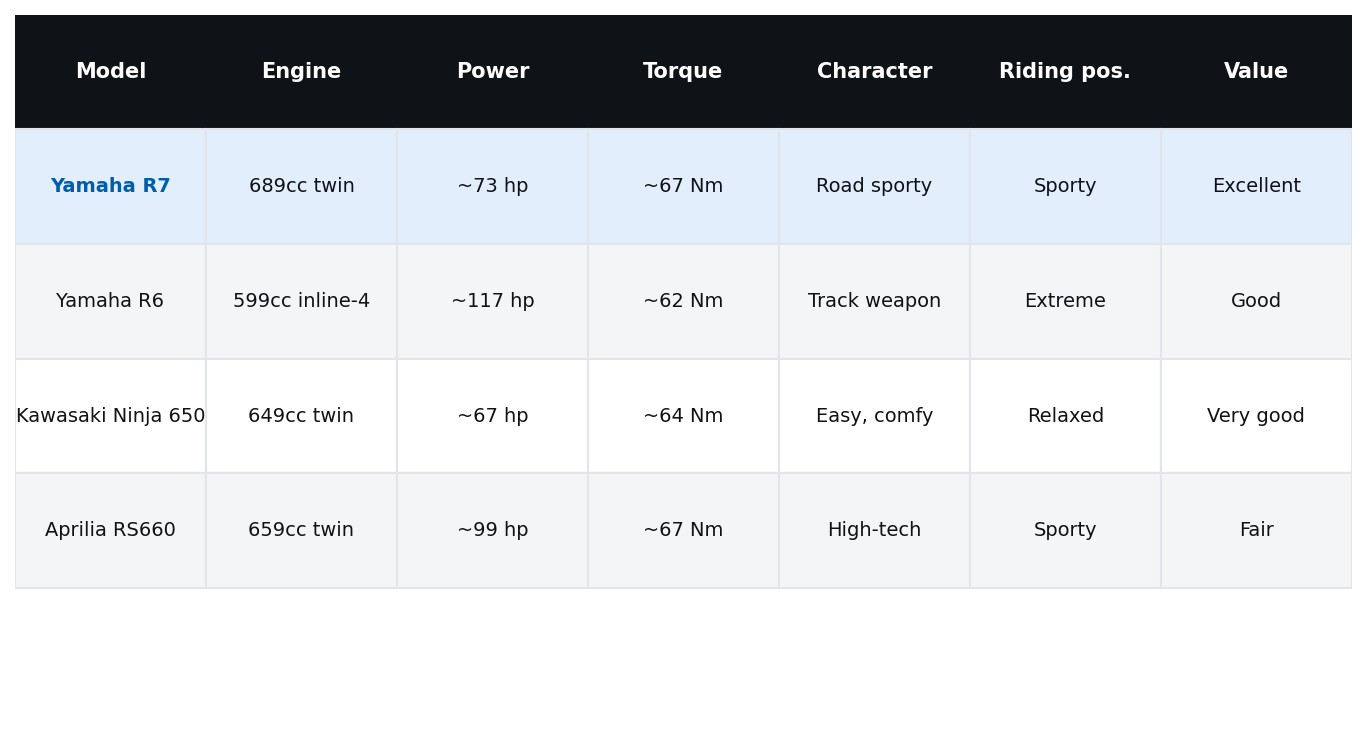Select the ~117 hp power cell
This screenshot has width=1366, height=746.
coord(492,301)
